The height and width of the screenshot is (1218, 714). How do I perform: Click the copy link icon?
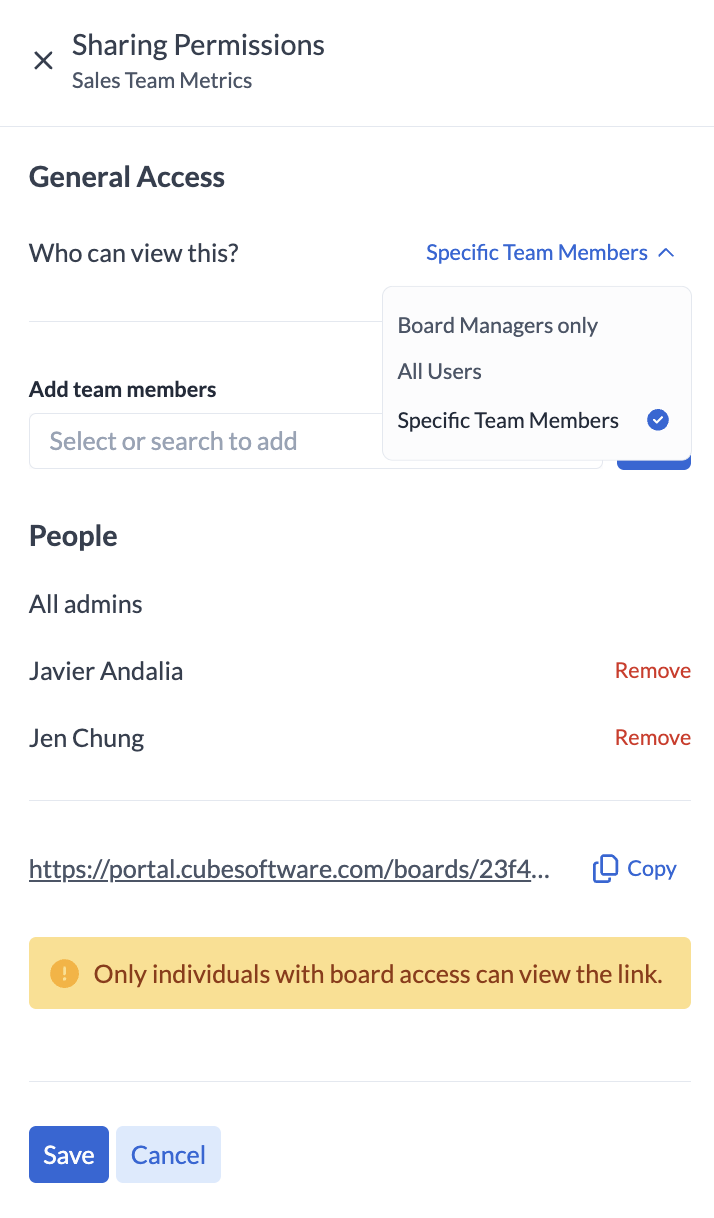point(605,869)
